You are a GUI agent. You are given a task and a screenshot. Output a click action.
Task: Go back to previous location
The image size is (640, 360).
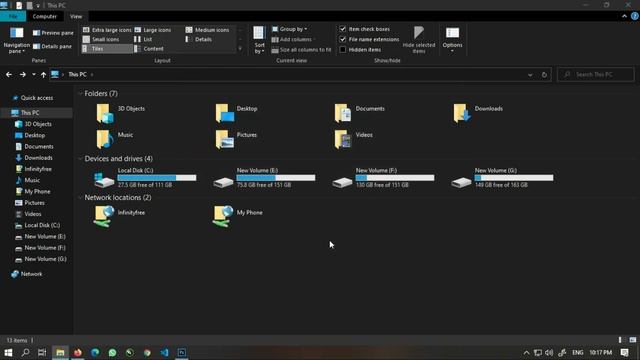point(9,75)
